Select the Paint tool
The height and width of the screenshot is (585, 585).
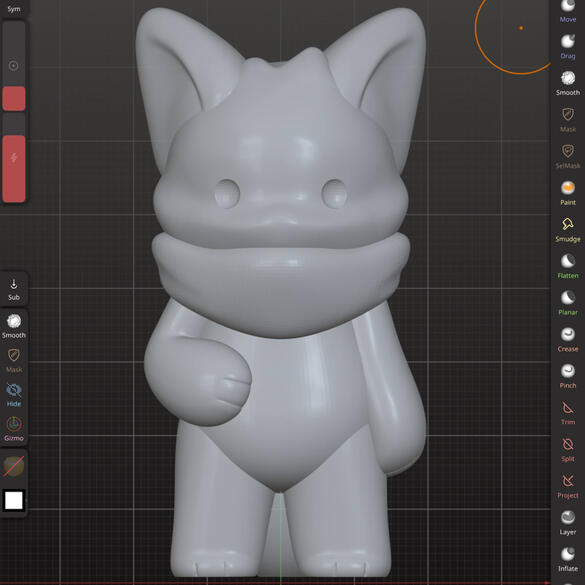click(567, 193)
